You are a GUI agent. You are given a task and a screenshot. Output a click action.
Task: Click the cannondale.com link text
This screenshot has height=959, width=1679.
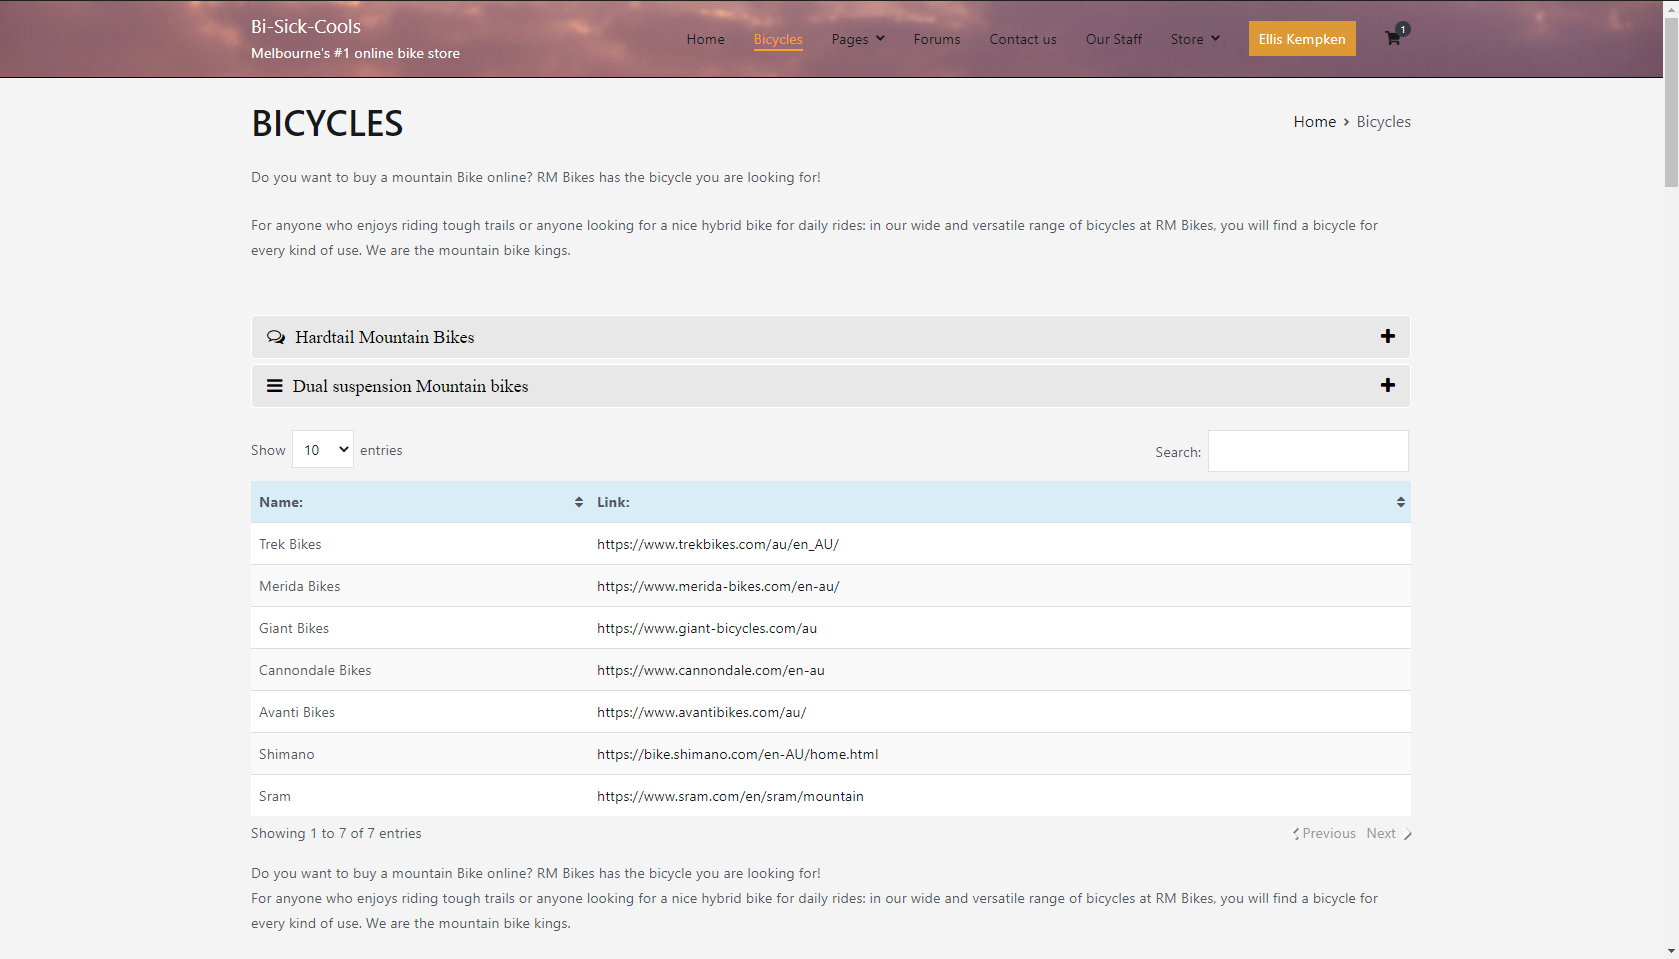tap(711, 670)
